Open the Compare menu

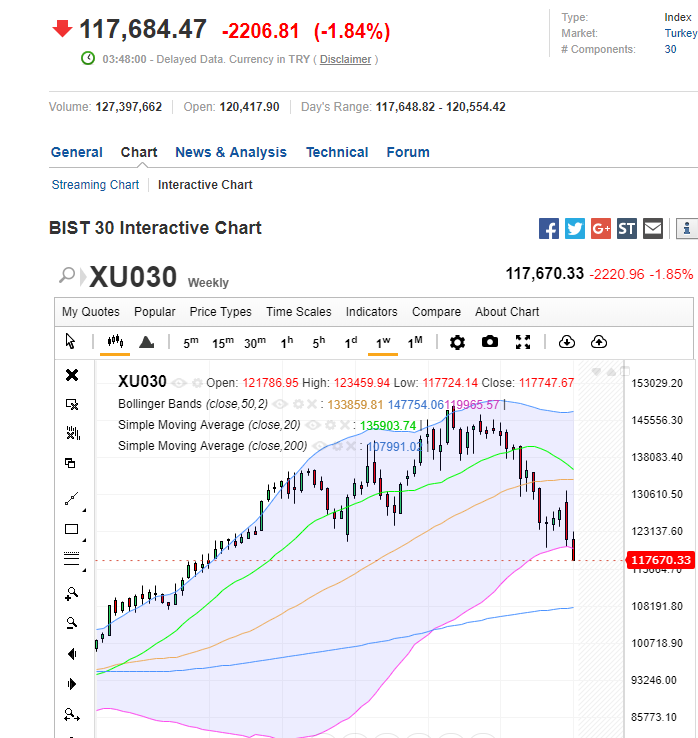(x=436, y=312)
